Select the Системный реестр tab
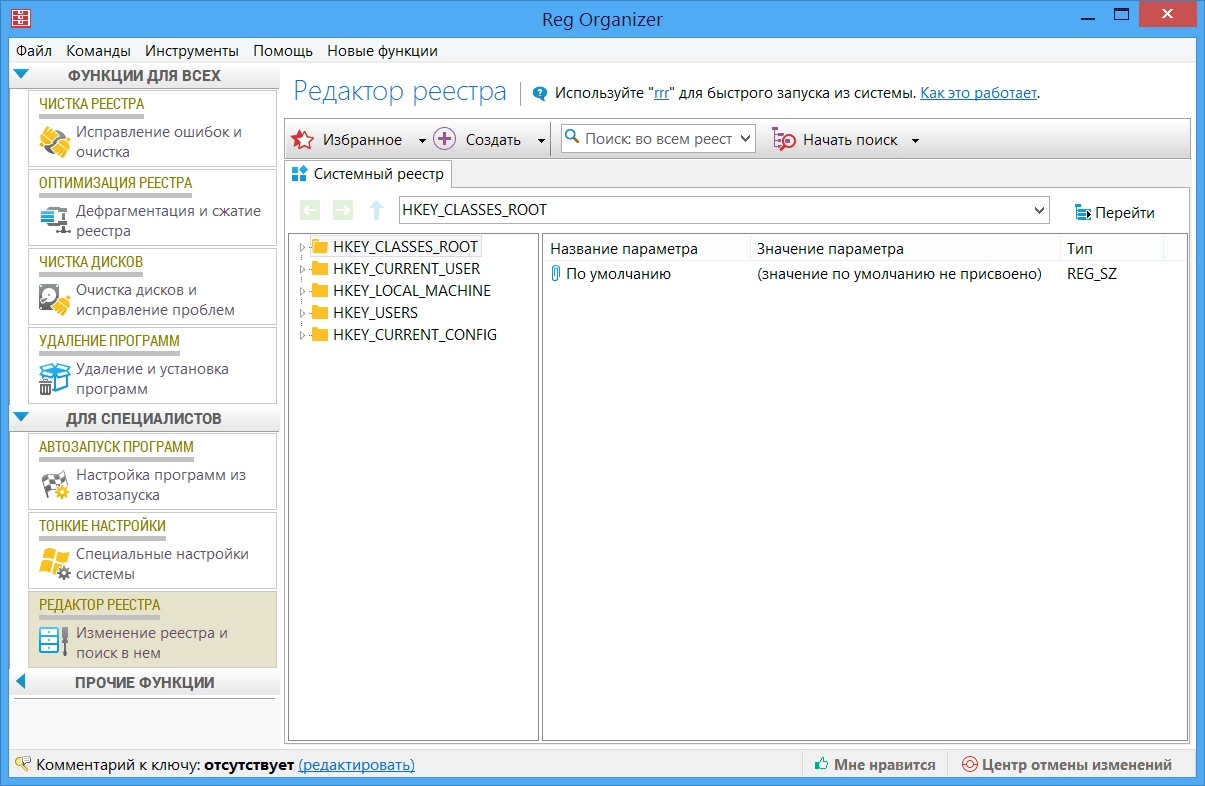The width and height of the screenshot is (1205, 786). point(368,174)
